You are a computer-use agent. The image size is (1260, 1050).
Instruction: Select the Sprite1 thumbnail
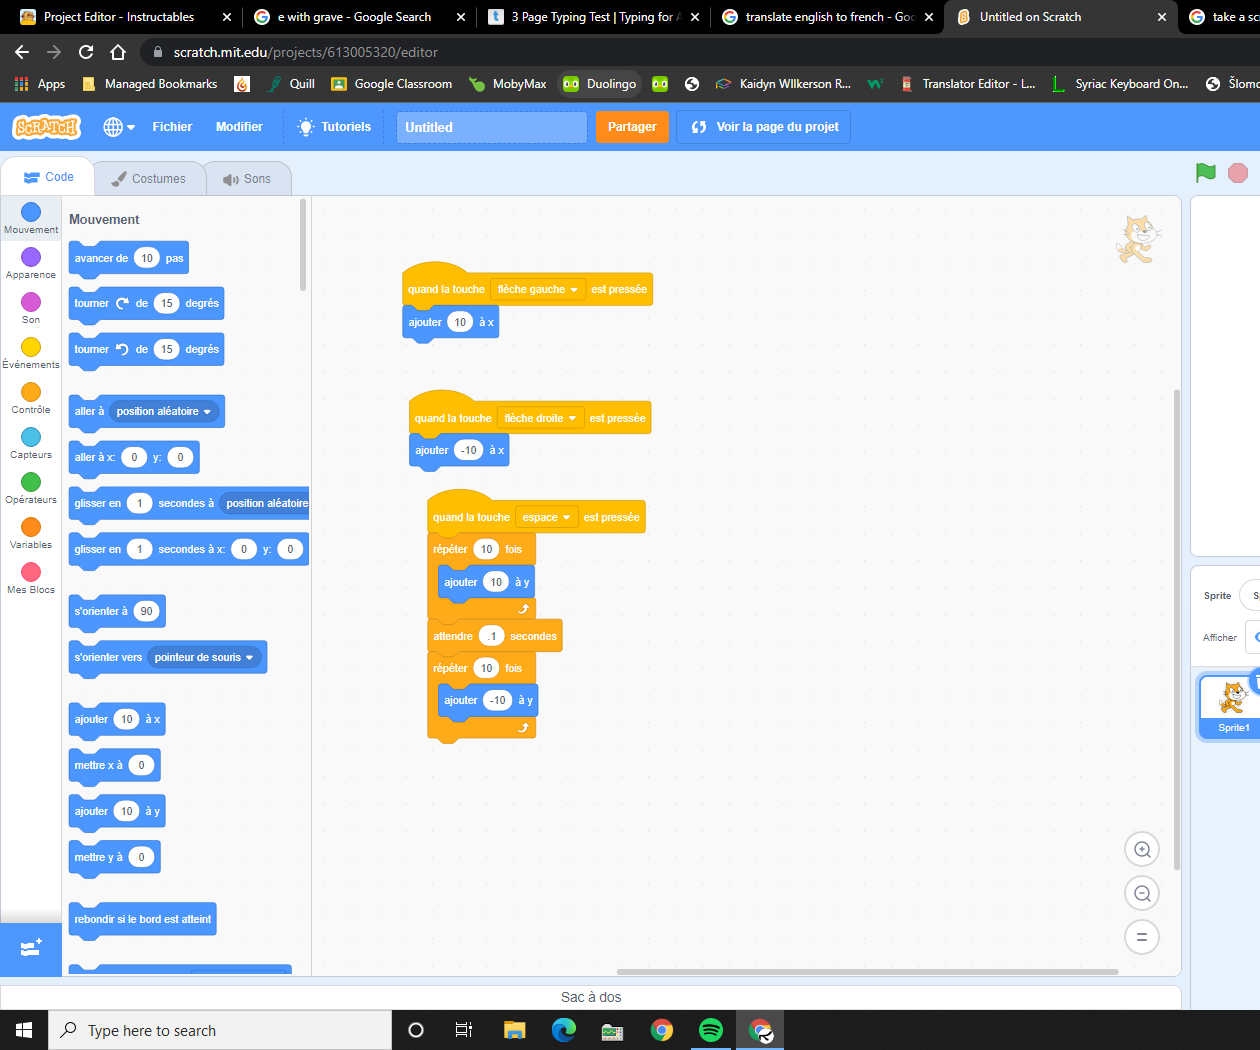tap(1227, 705)
